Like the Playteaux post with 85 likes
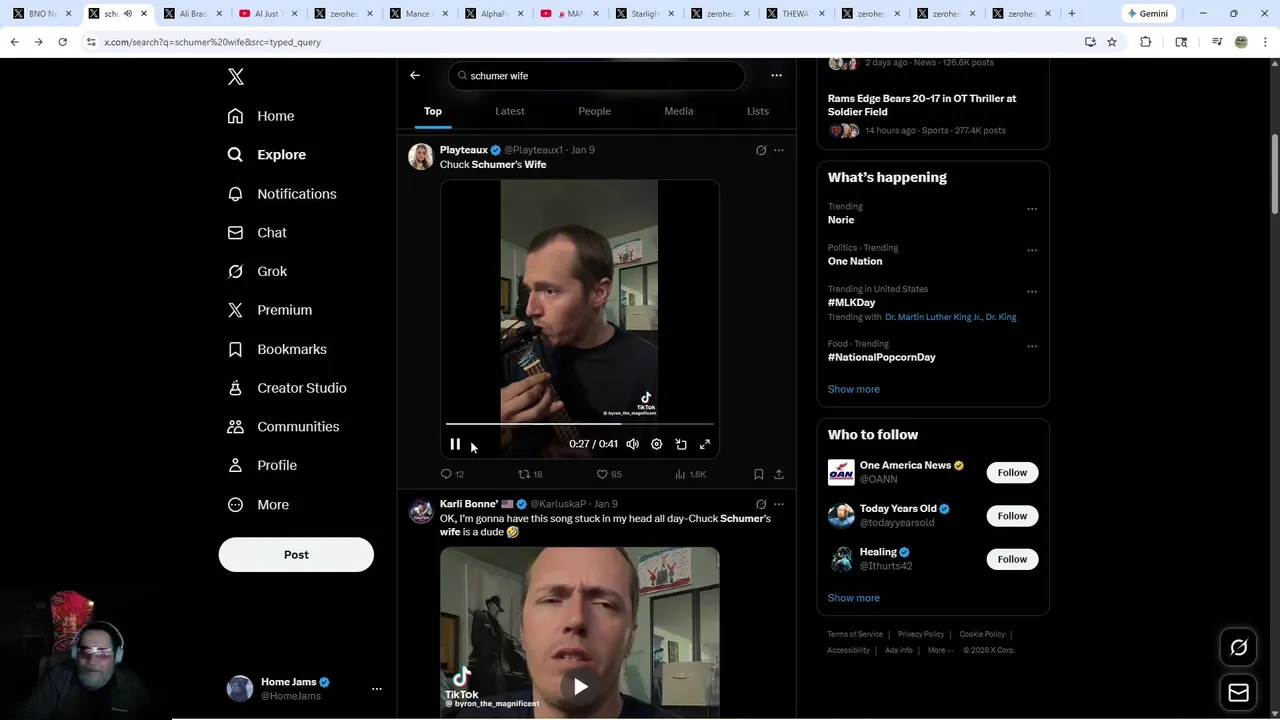The height and width of the screenshot is (720, 1280). (x=609, y=474)
